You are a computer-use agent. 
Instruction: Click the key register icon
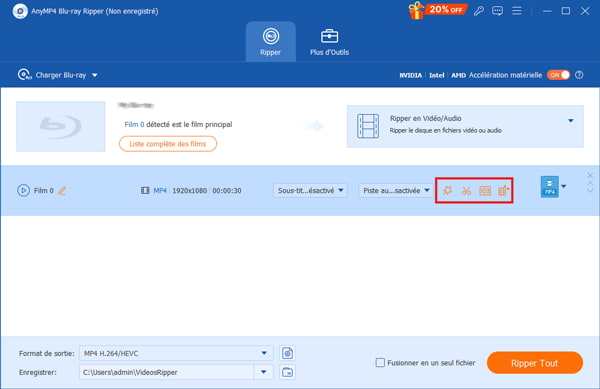[478, 11]
